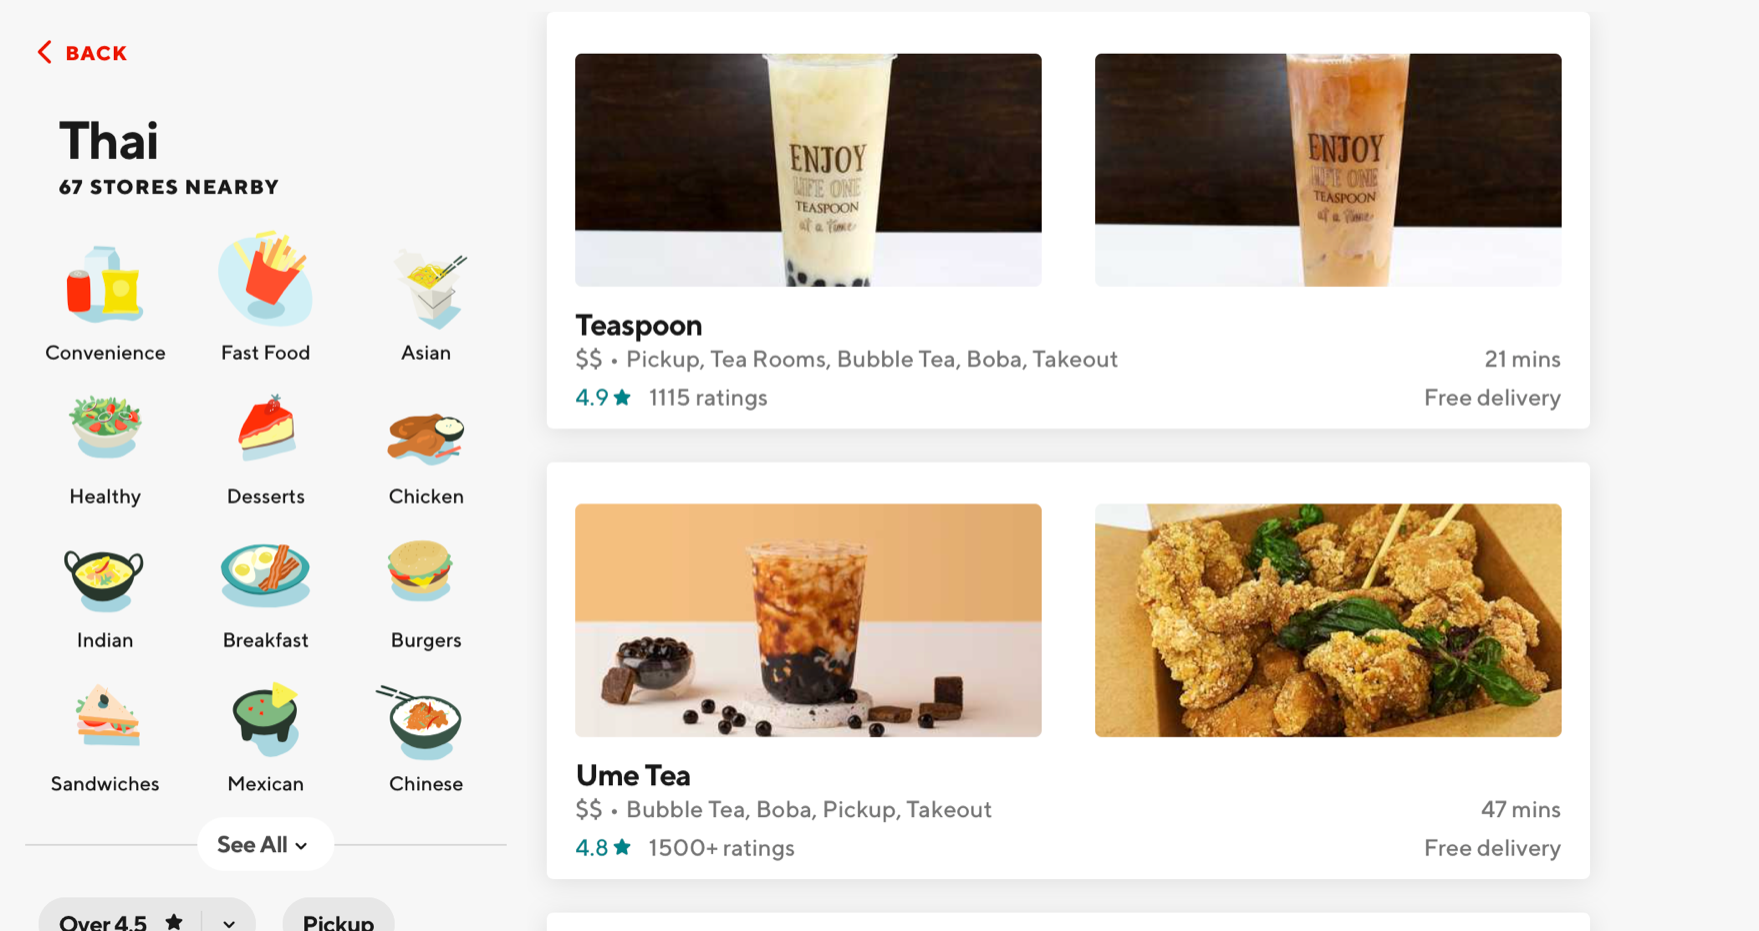Viewport: 1759px width, 931px height.
Task: Open the Burgers category icon
Action: 421,571
